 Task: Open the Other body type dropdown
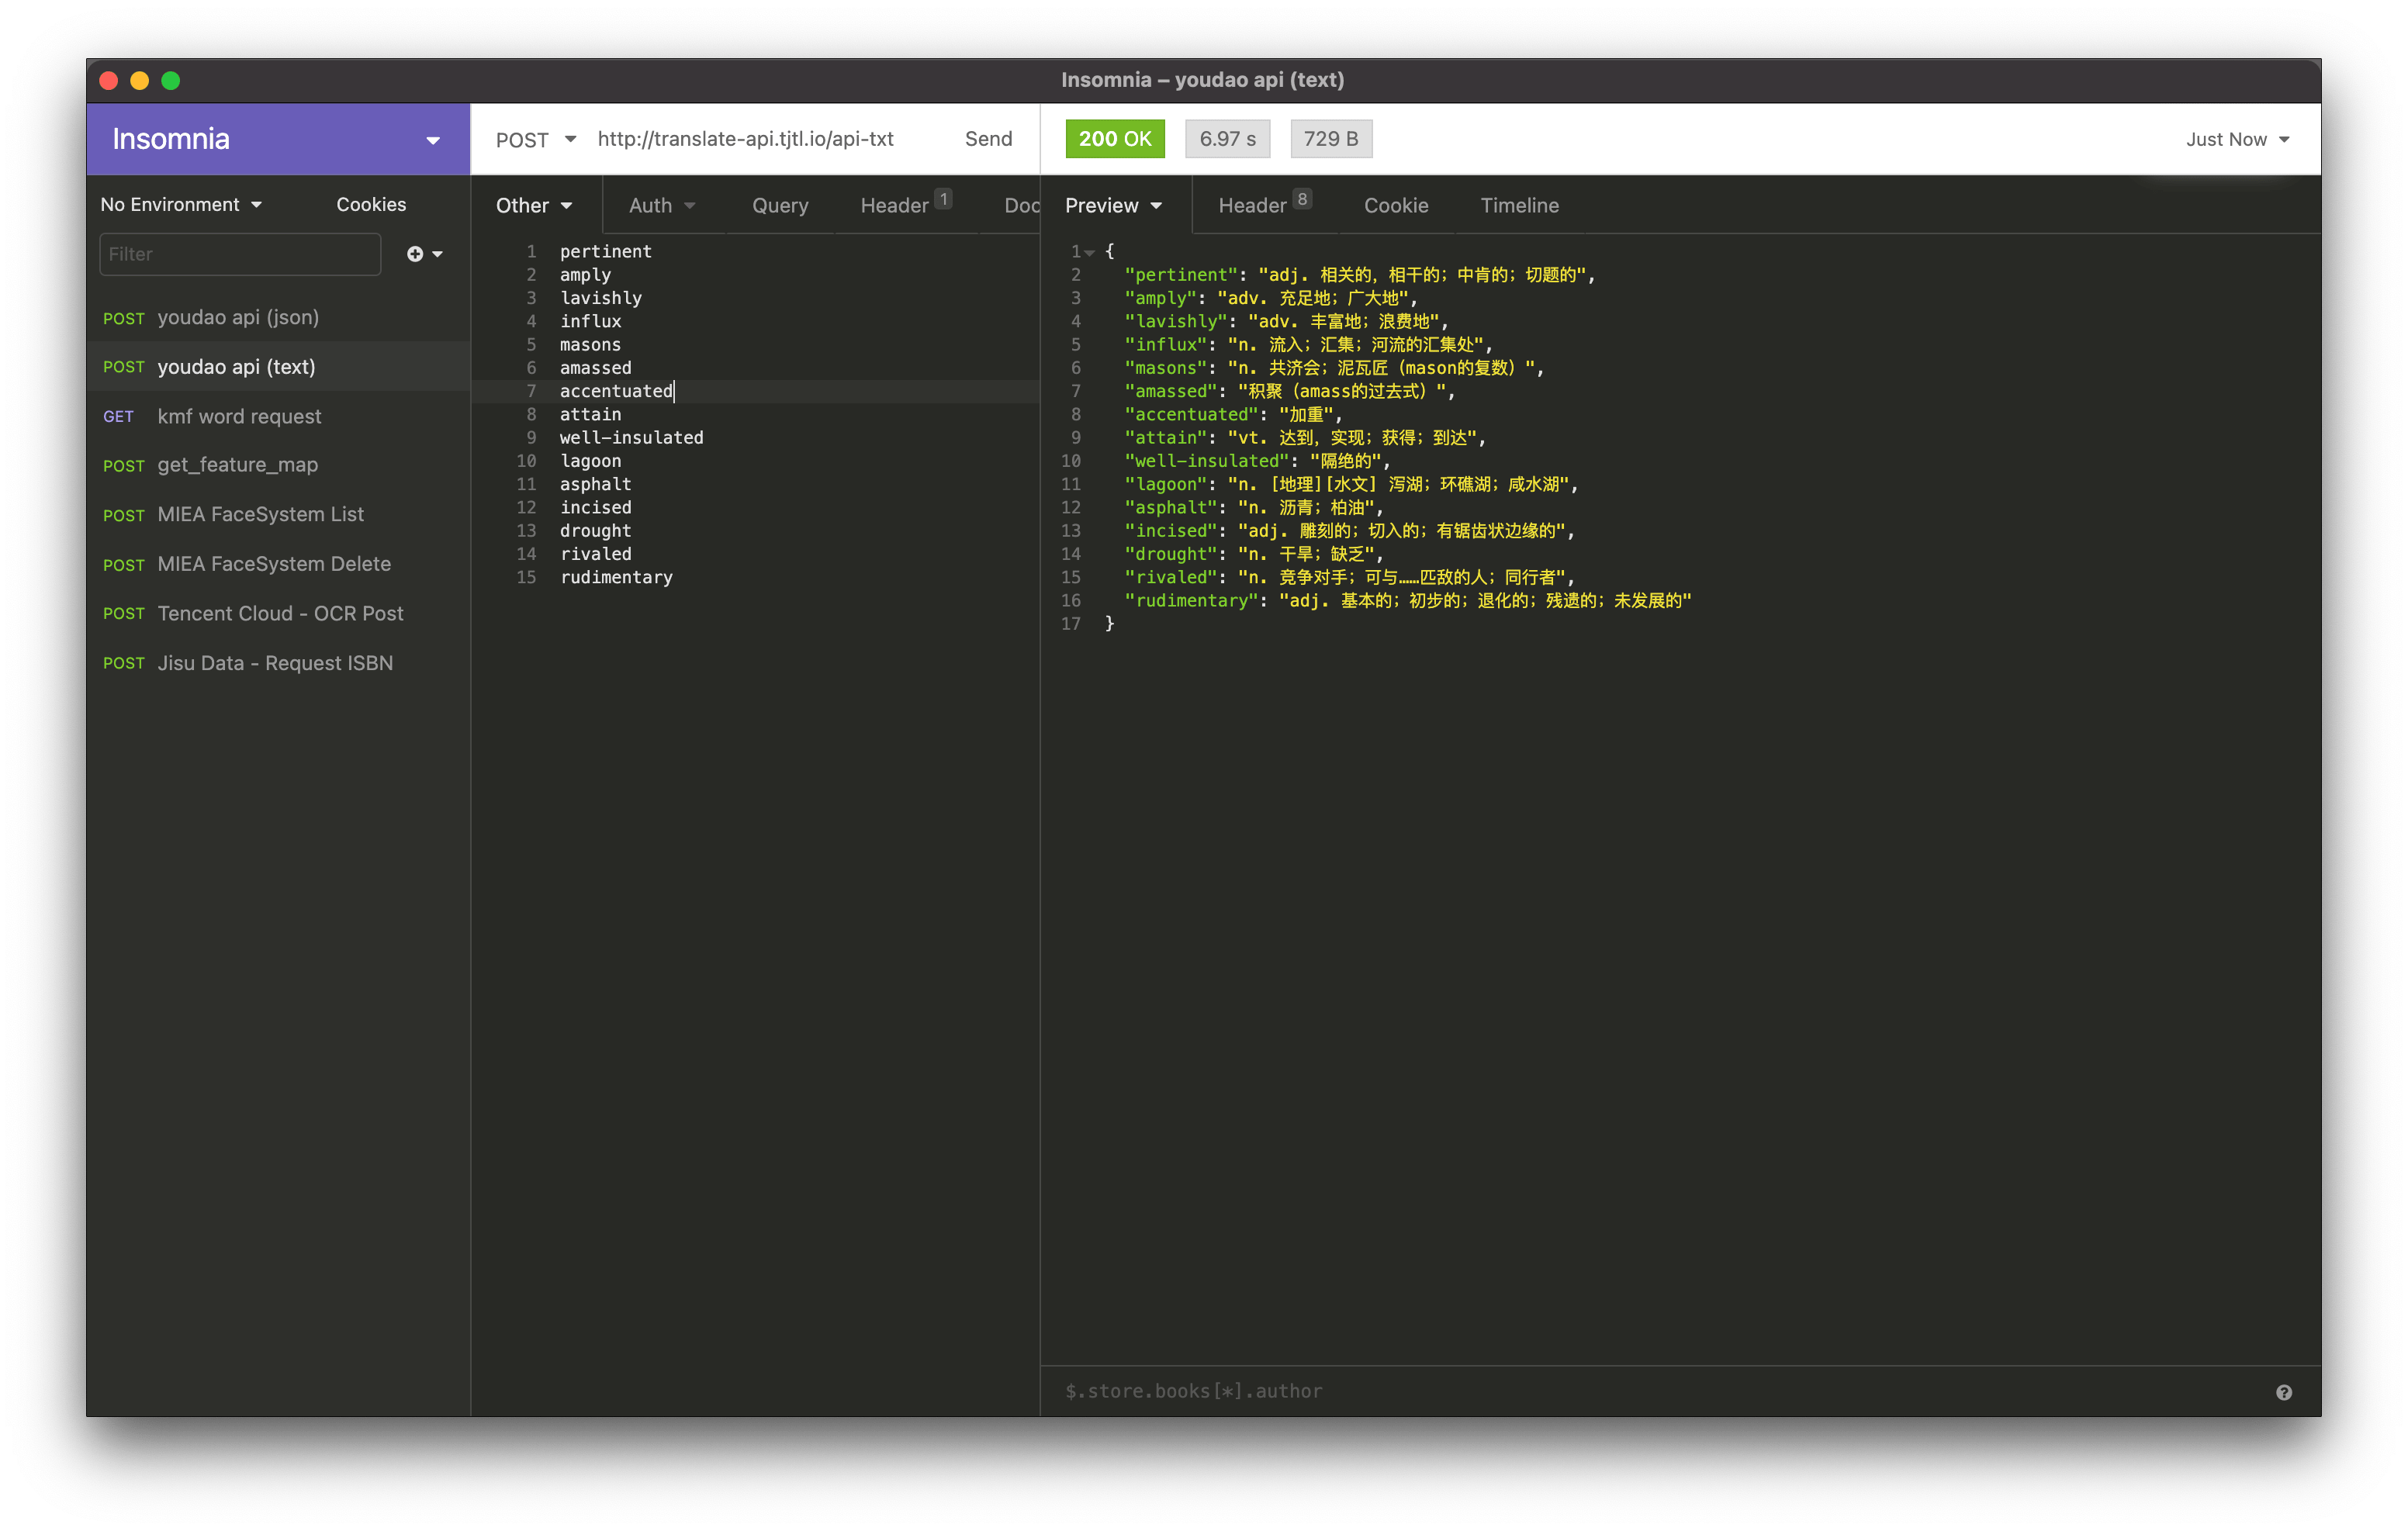(x=534, y=206)
